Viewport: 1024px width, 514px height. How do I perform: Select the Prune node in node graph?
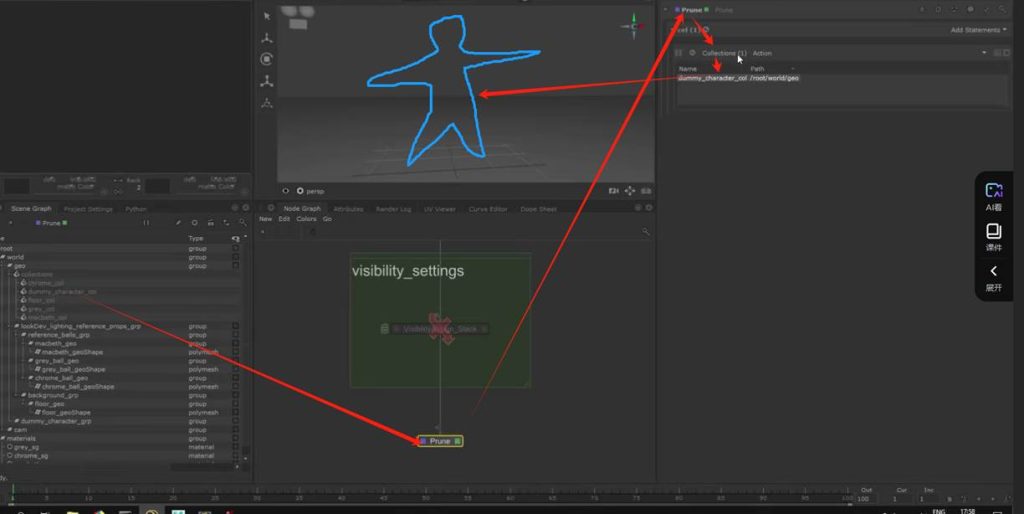pyautogui.click(x=440, y=441)
